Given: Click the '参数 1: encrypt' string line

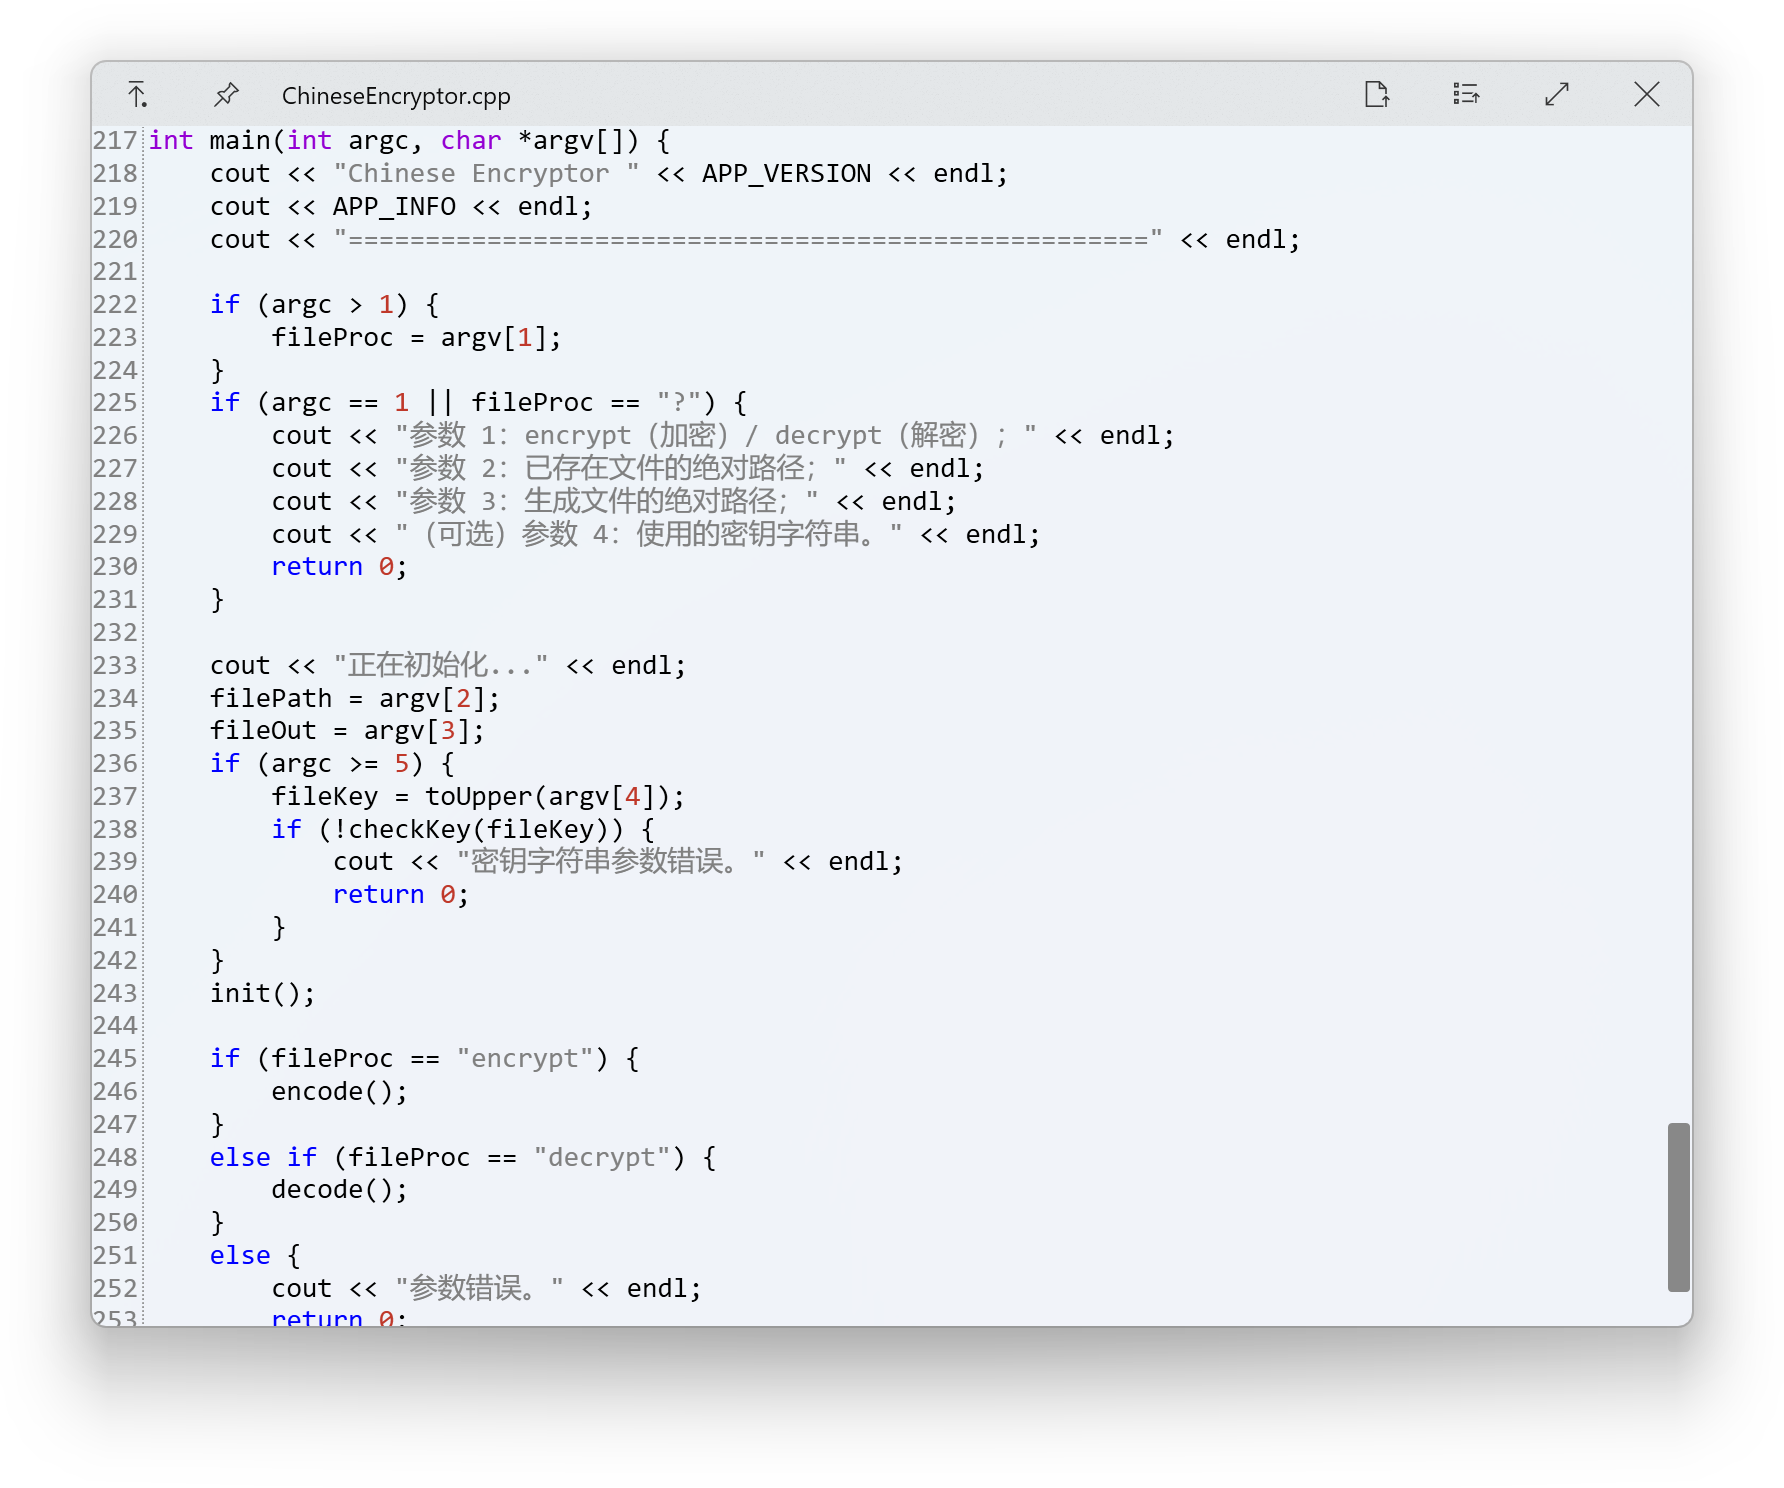Looking at the screenshot, I should [x=723, y=436].
